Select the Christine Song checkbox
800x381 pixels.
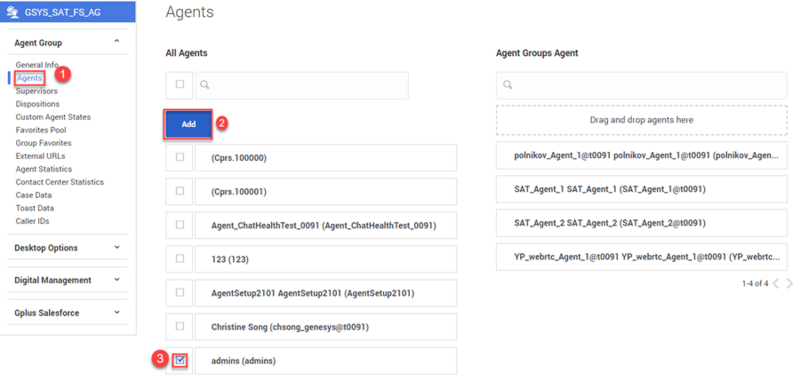[180, 326]
